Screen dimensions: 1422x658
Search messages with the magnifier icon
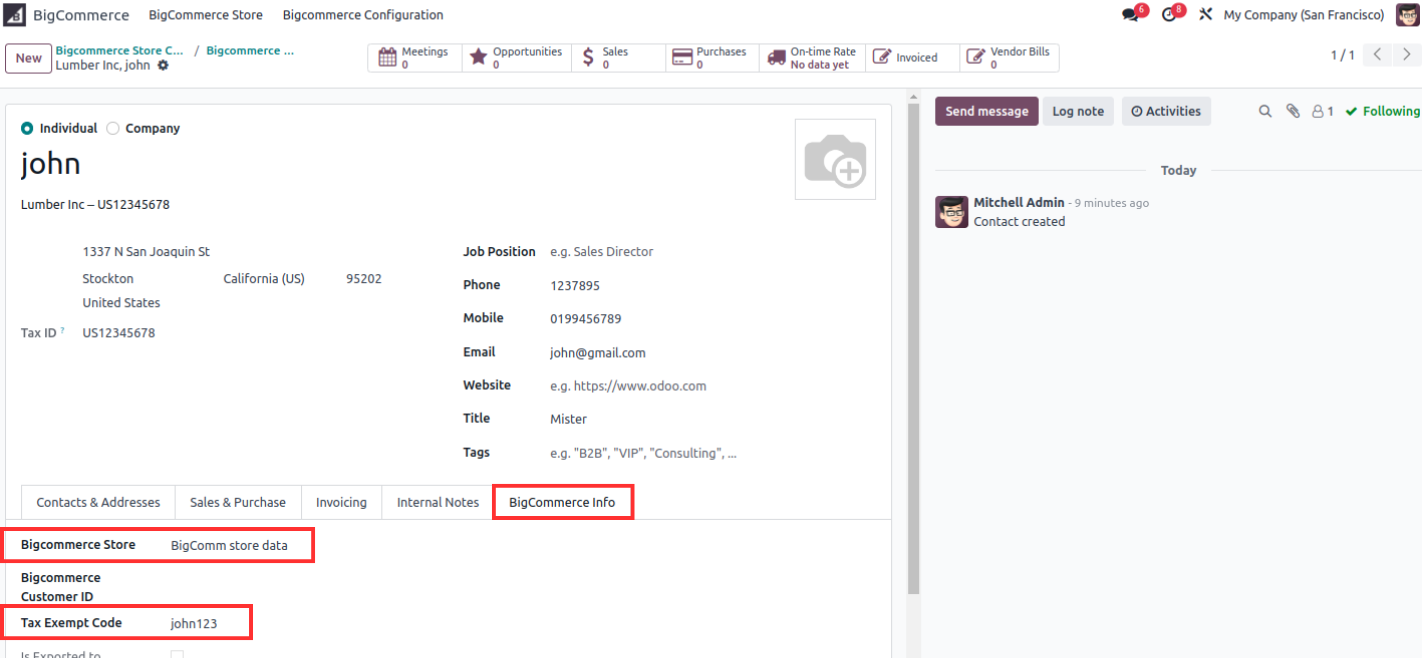point(1265,111)
